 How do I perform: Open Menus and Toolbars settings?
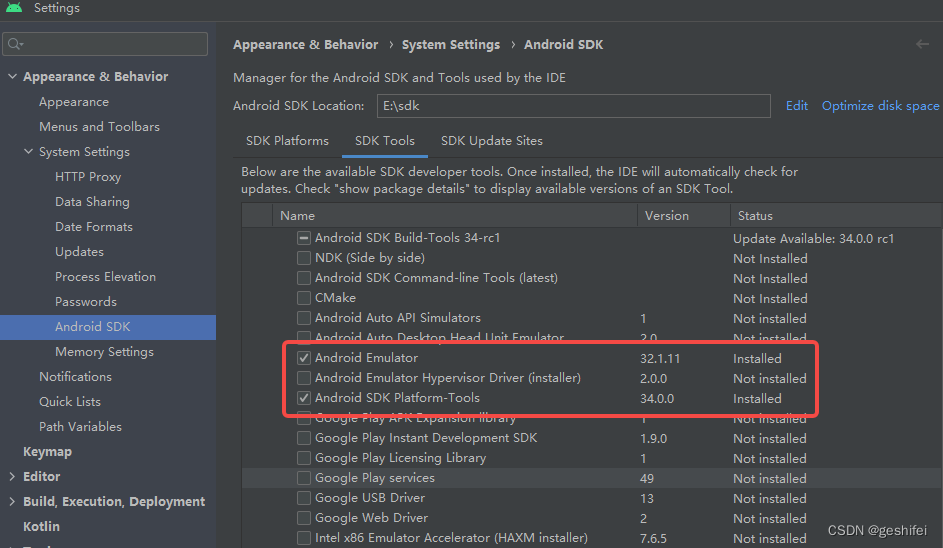point(99,126)
